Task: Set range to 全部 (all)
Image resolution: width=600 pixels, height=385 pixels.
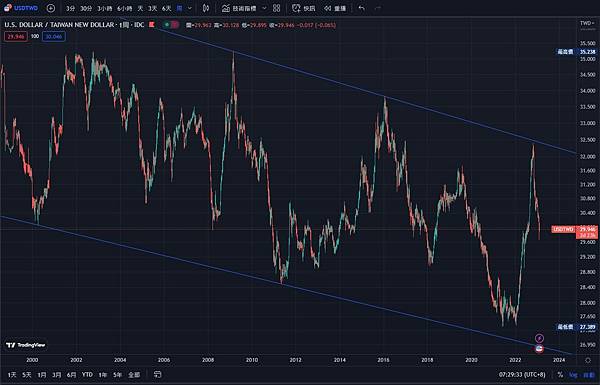Action: click(134, 375)
